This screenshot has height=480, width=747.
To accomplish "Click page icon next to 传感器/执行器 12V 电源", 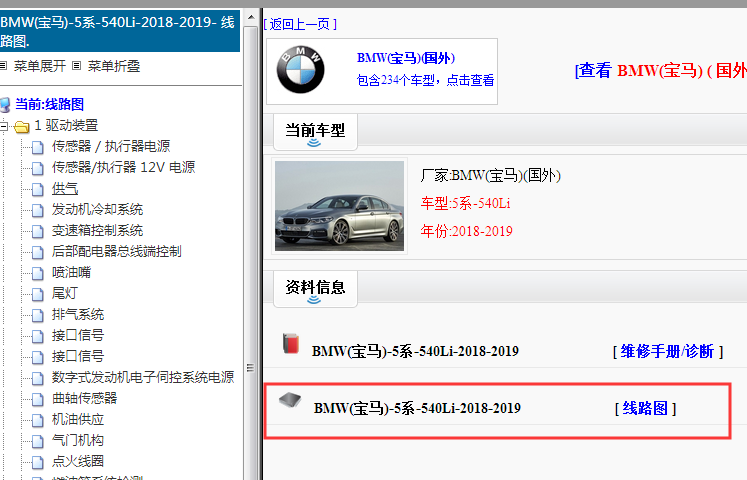I will [38, 168].
